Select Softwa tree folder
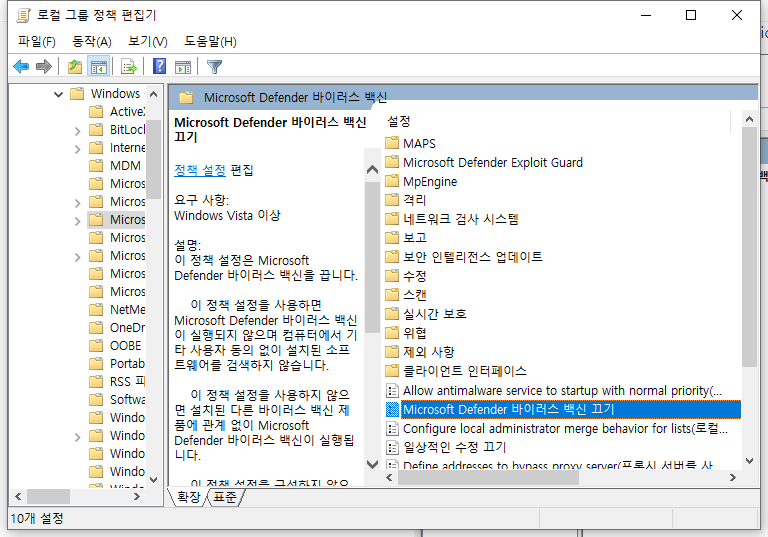The image size is (768, 537). [117, 400]
